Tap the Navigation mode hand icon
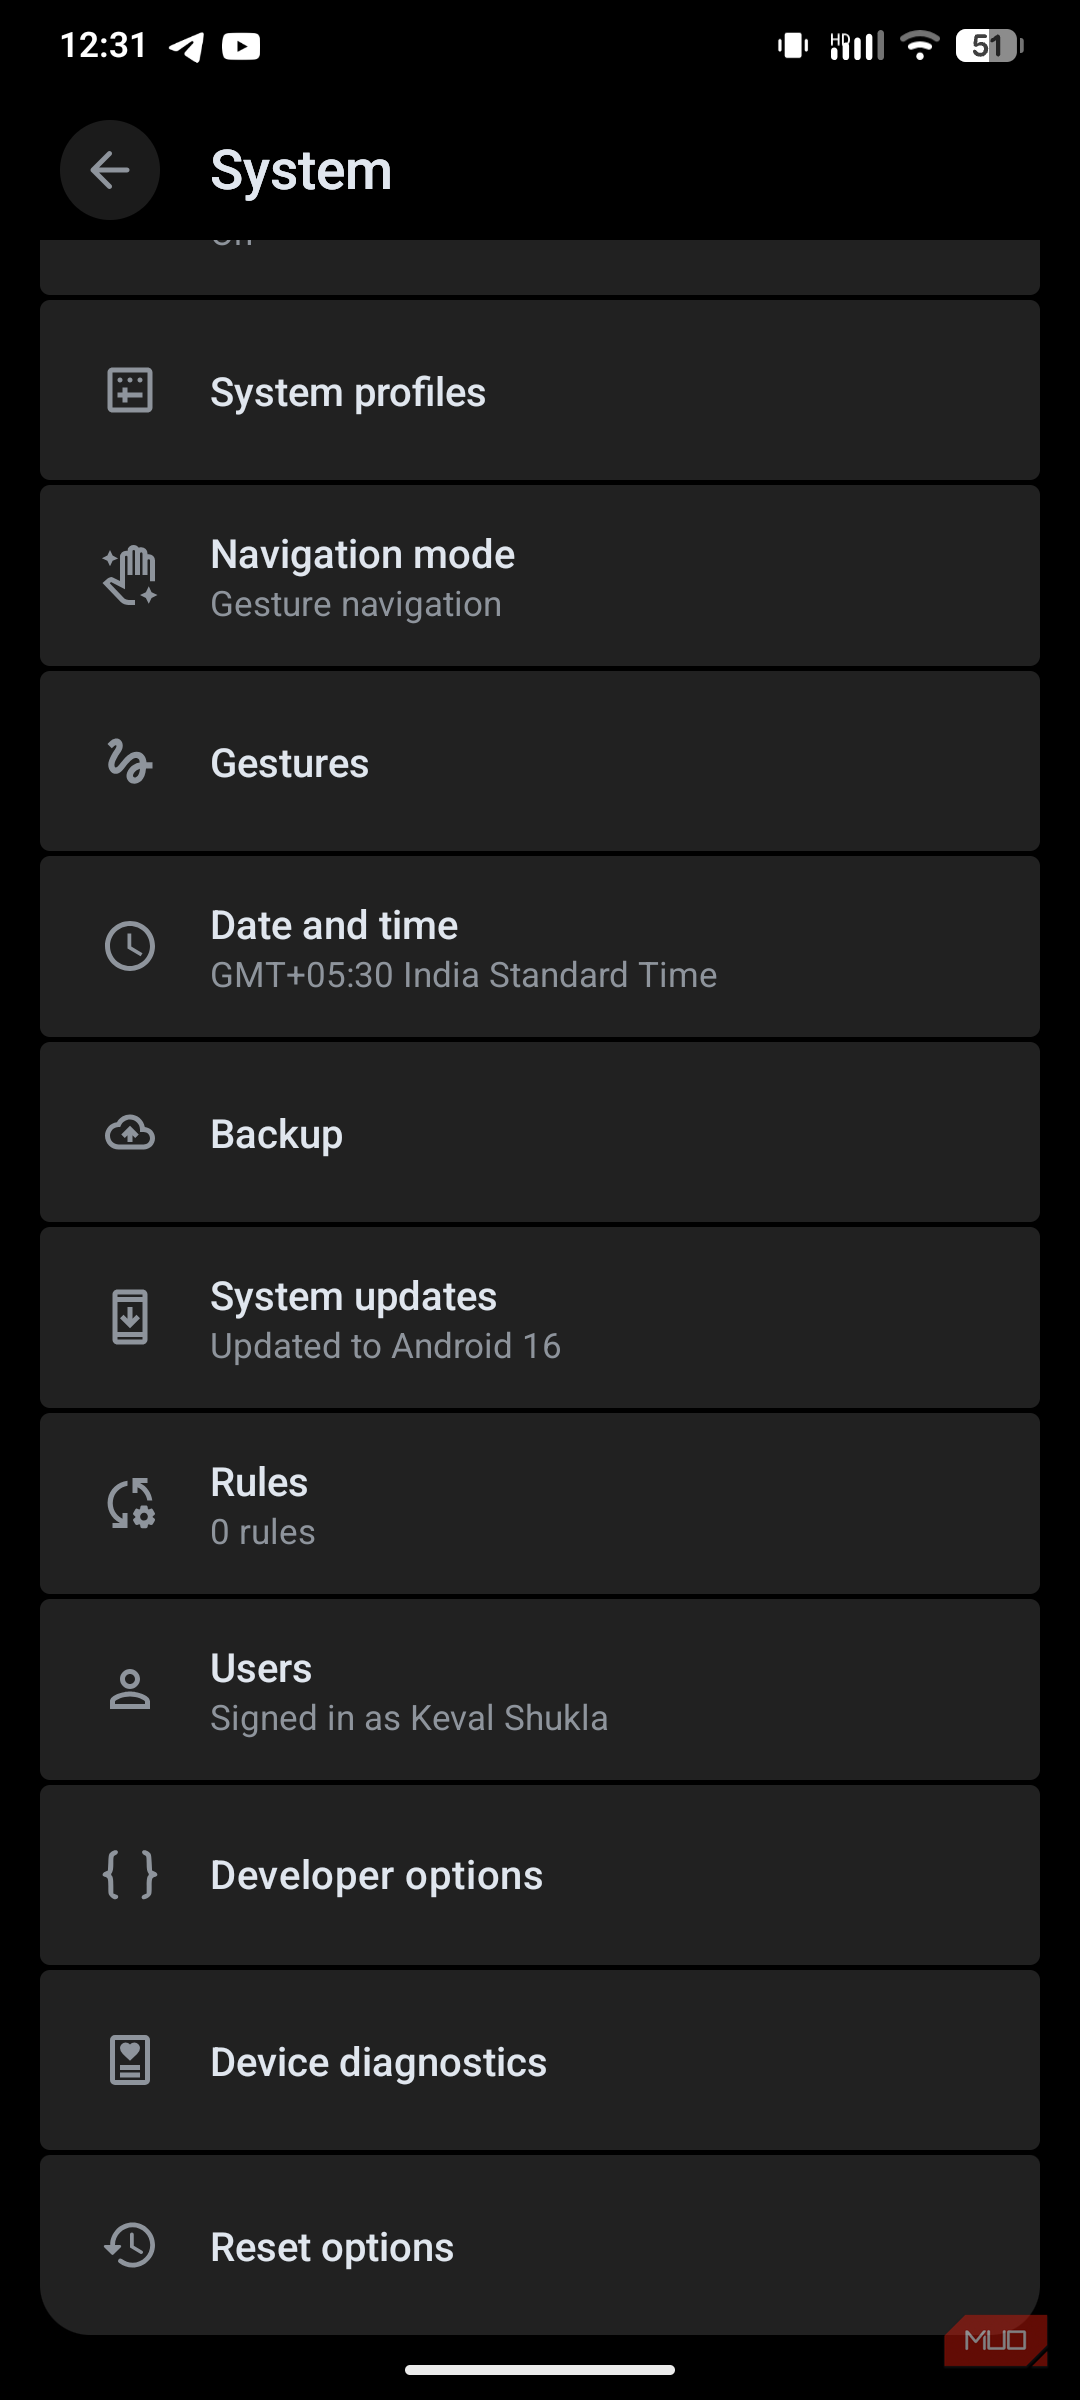 pos(130,576)
